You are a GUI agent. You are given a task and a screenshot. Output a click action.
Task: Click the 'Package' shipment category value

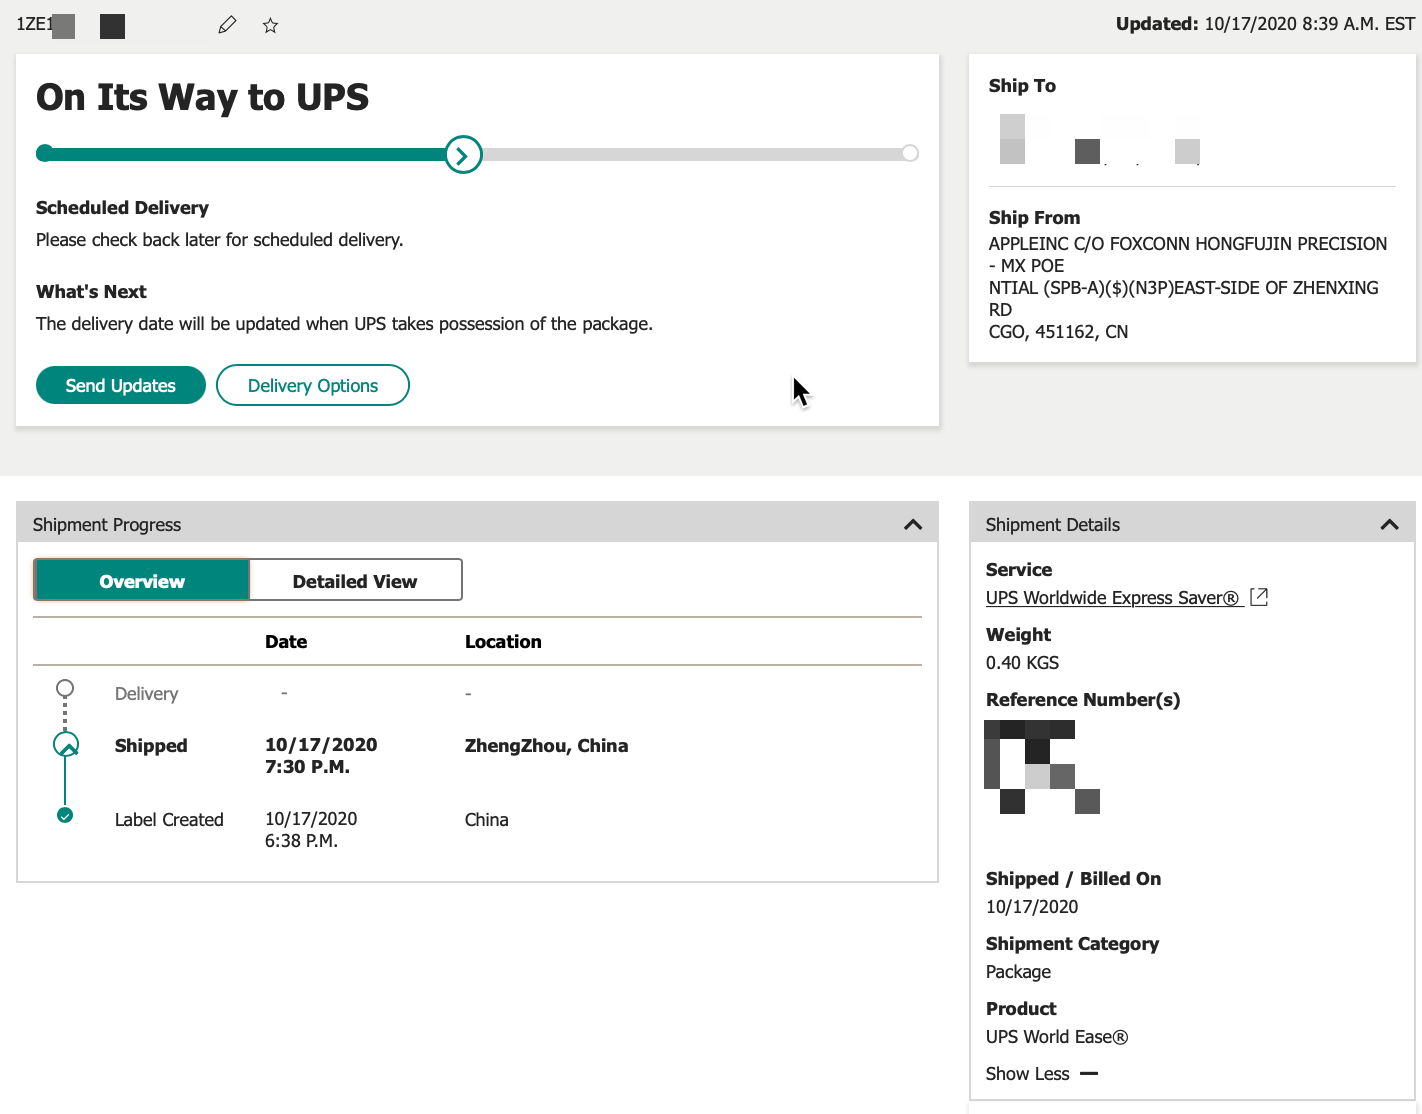point(1018,971)
